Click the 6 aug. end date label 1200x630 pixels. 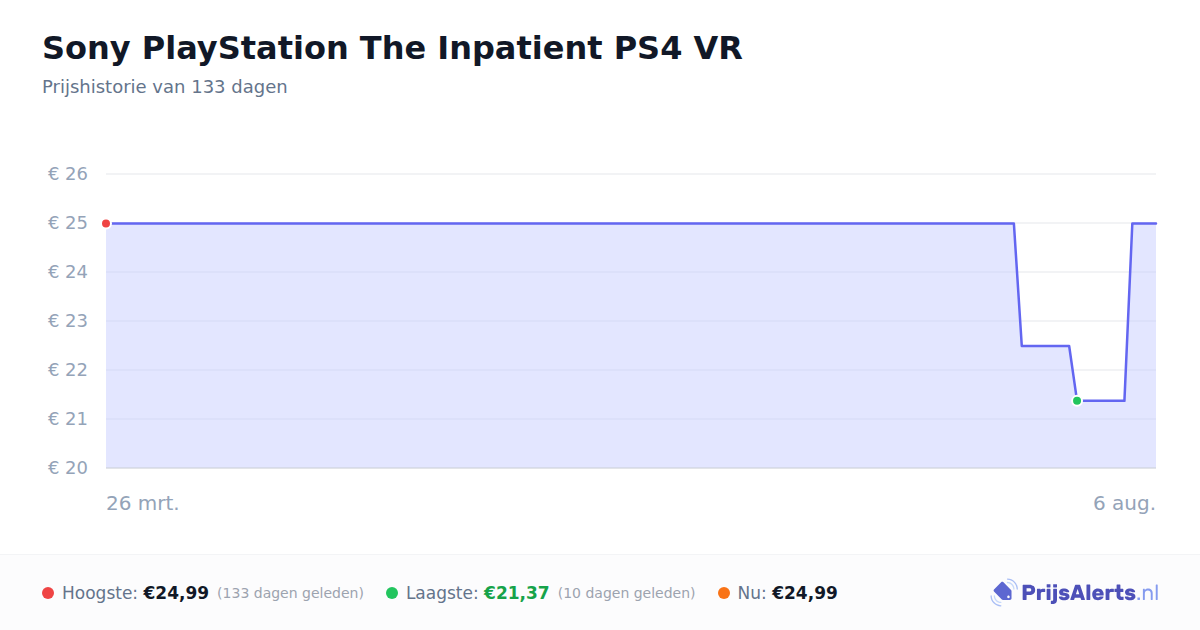pyautogui.click(x=1124, y=503)
